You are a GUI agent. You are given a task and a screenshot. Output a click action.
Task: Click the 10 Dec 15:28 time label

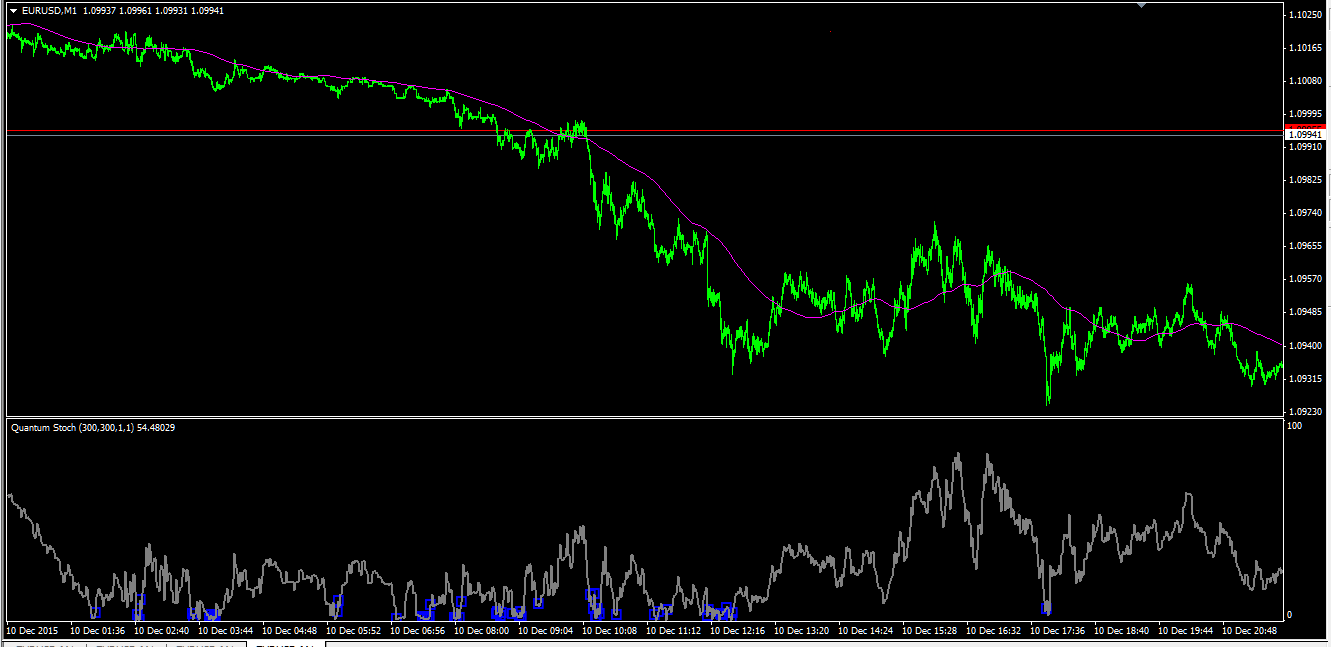tap(930, 631)
